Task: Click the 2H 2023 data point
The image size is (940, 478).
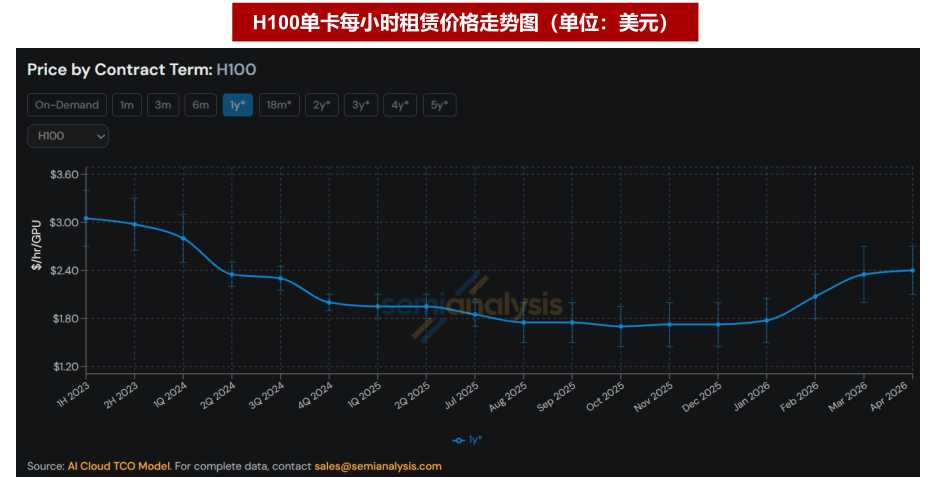Action: click(x=134, y=224)
